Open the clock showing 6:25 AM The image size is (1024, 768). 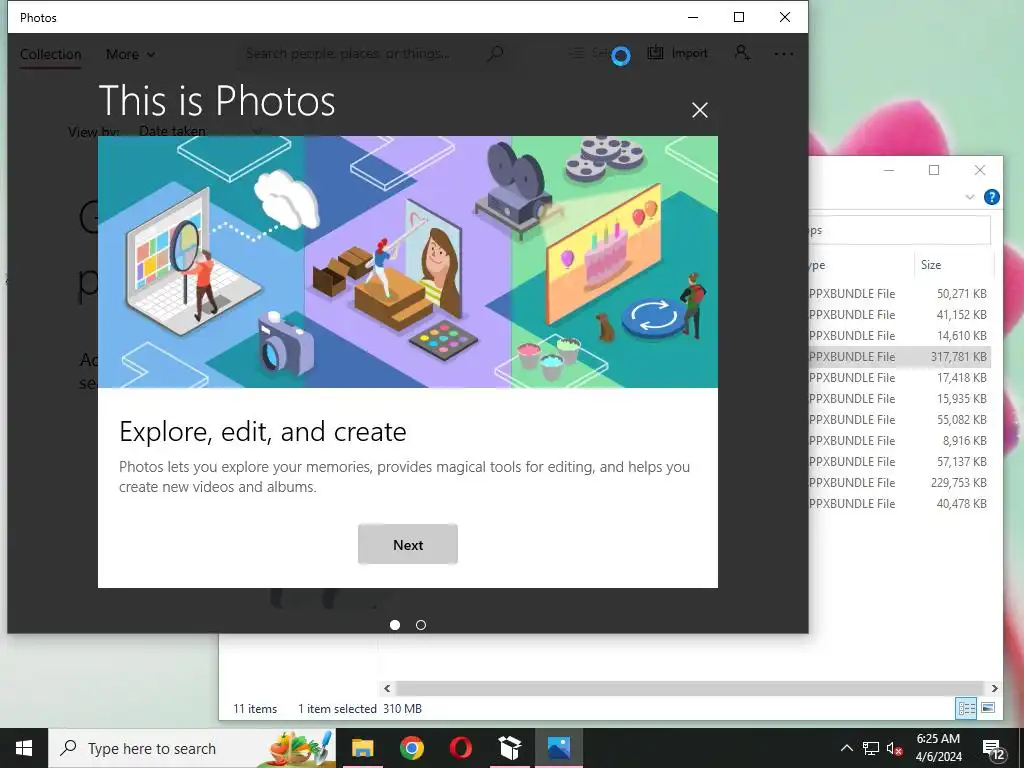[938, 748]
